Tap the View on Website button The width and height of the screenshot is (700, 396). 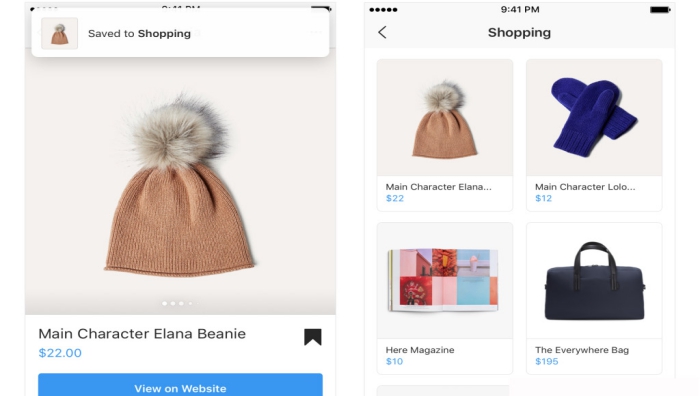tap(180, 385)
